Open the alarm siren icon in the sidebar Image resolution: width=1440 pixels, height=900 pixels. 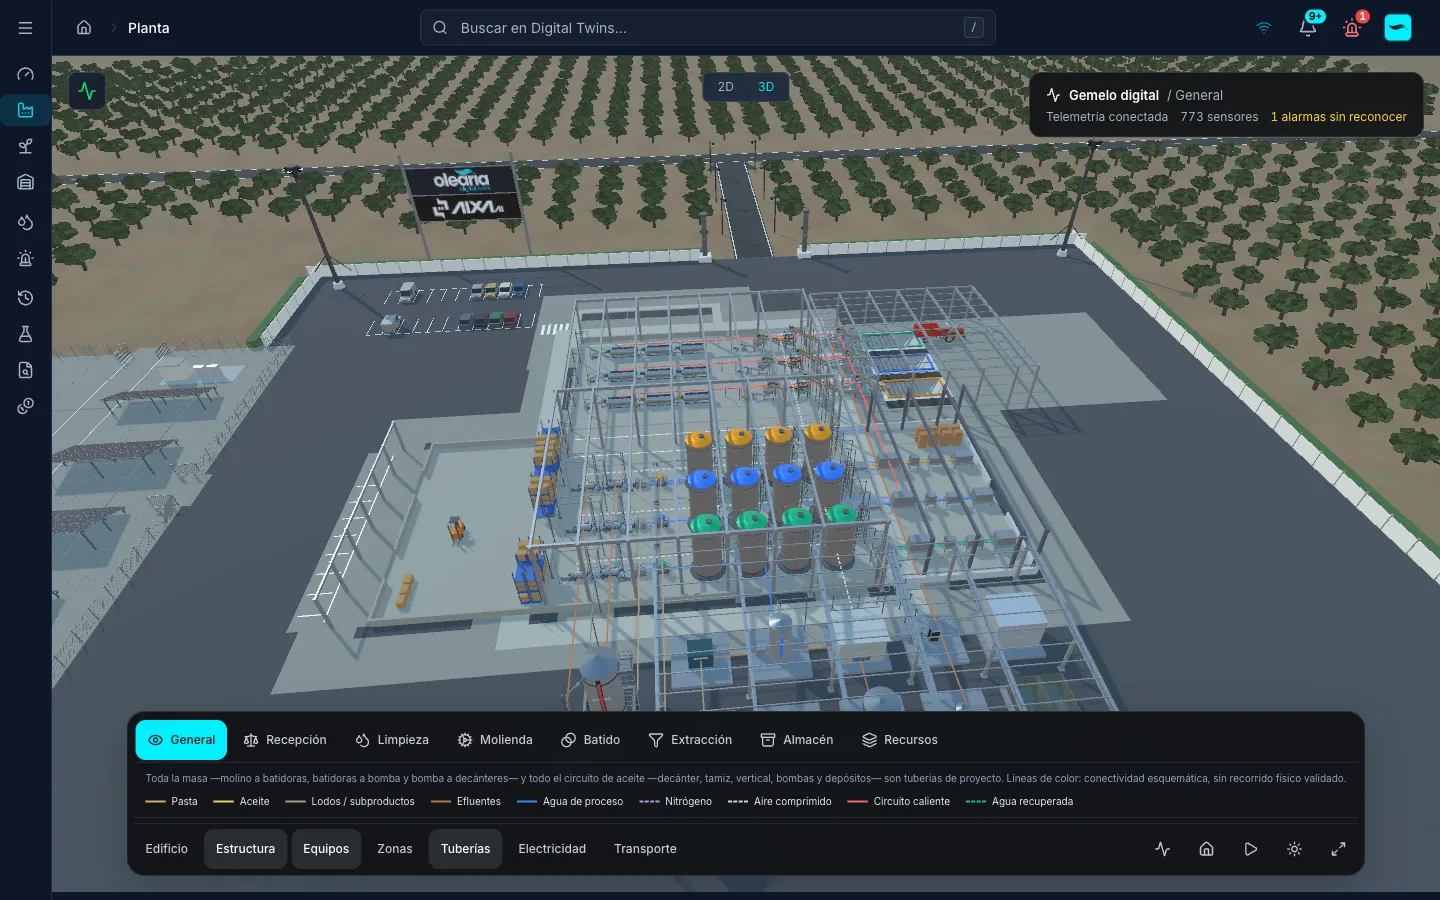point(25,258)
